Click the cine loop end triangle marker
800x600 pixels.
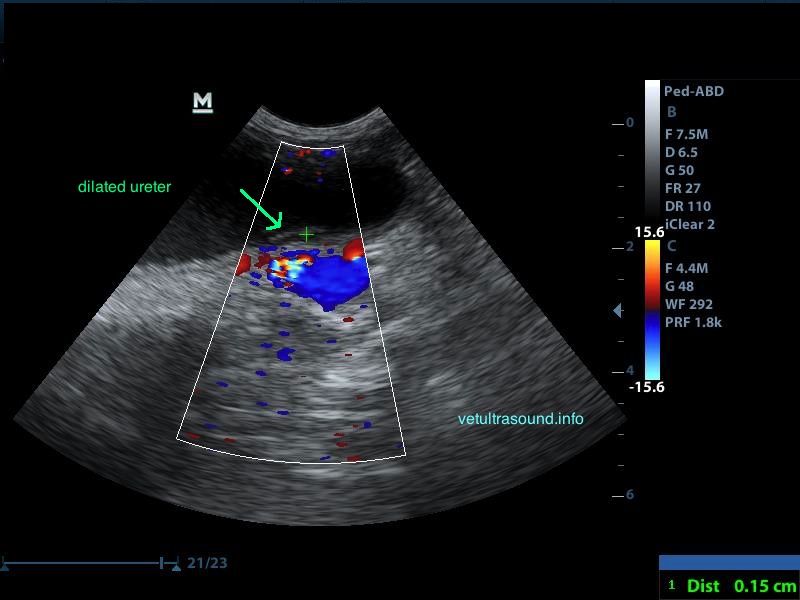[176, 565]
